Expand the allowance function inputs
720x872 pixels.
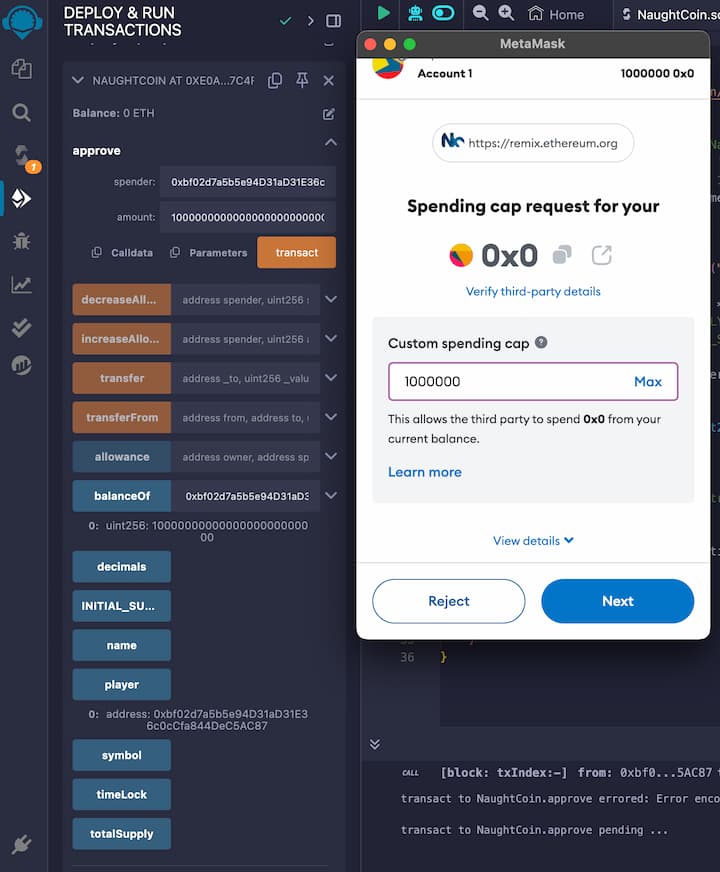tap(331, 457)
